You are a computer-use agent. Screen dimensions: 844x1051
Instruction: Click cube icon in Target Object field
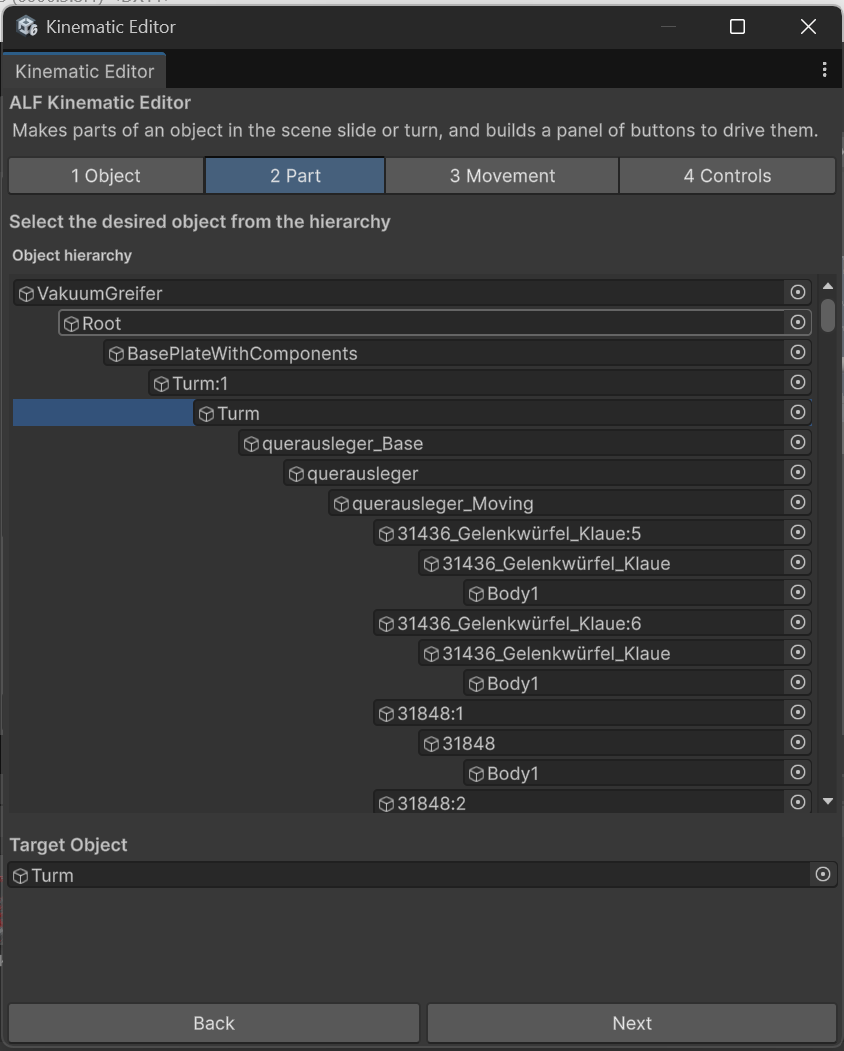click(x=21, y=876)
